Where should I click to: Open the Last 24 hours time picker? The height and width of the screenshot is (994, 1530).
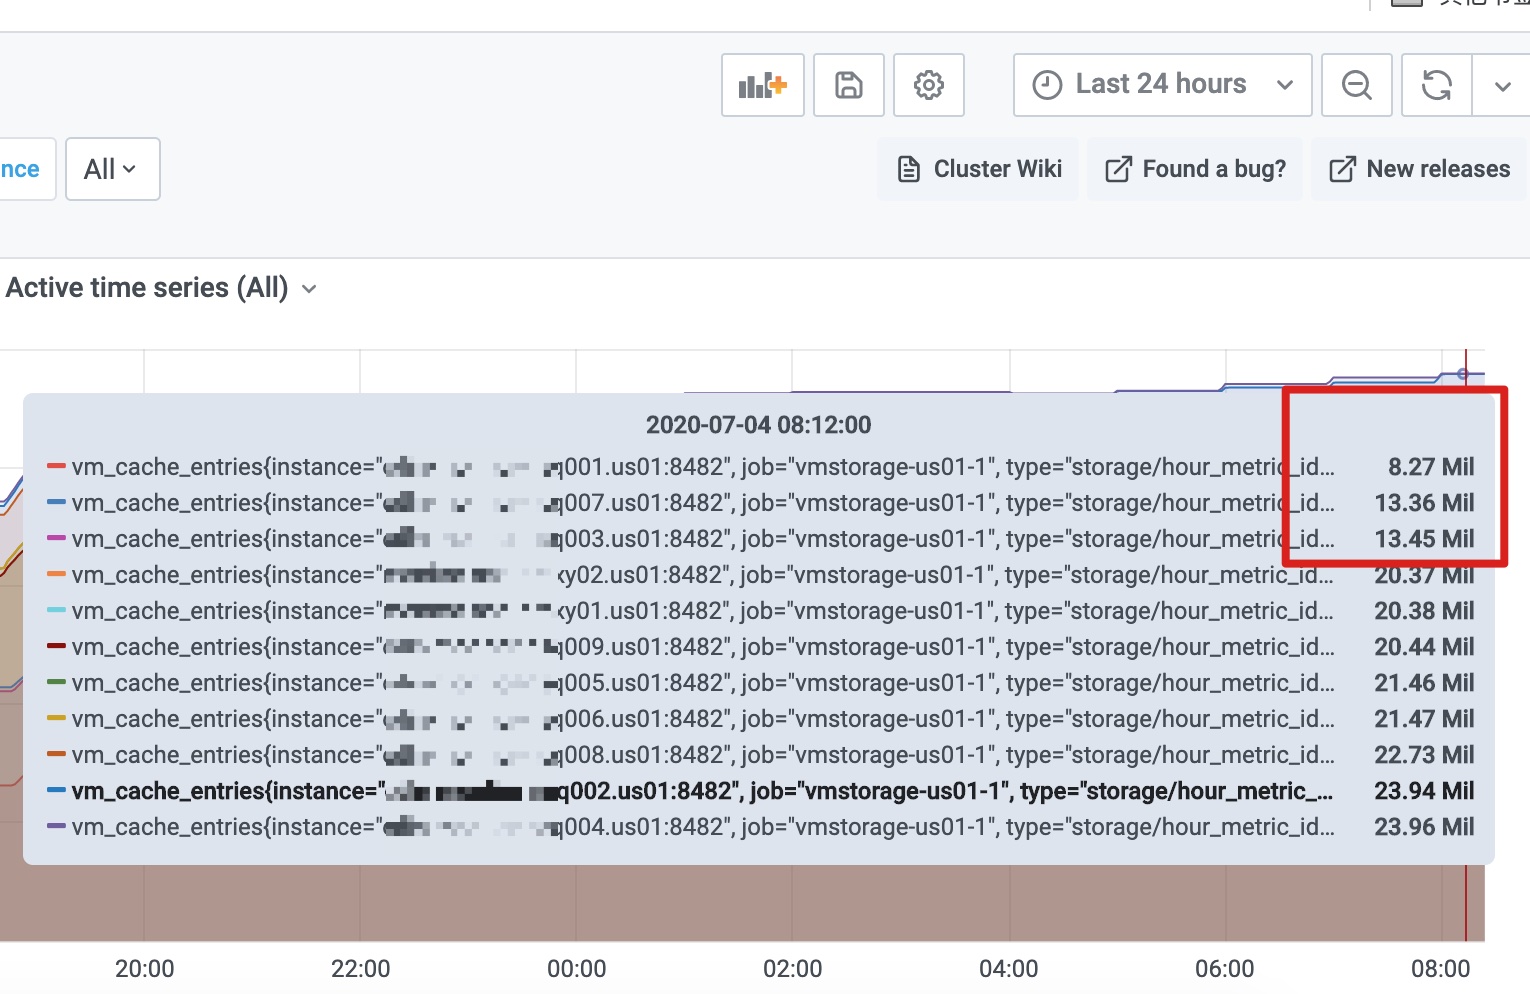[1162, 85]
